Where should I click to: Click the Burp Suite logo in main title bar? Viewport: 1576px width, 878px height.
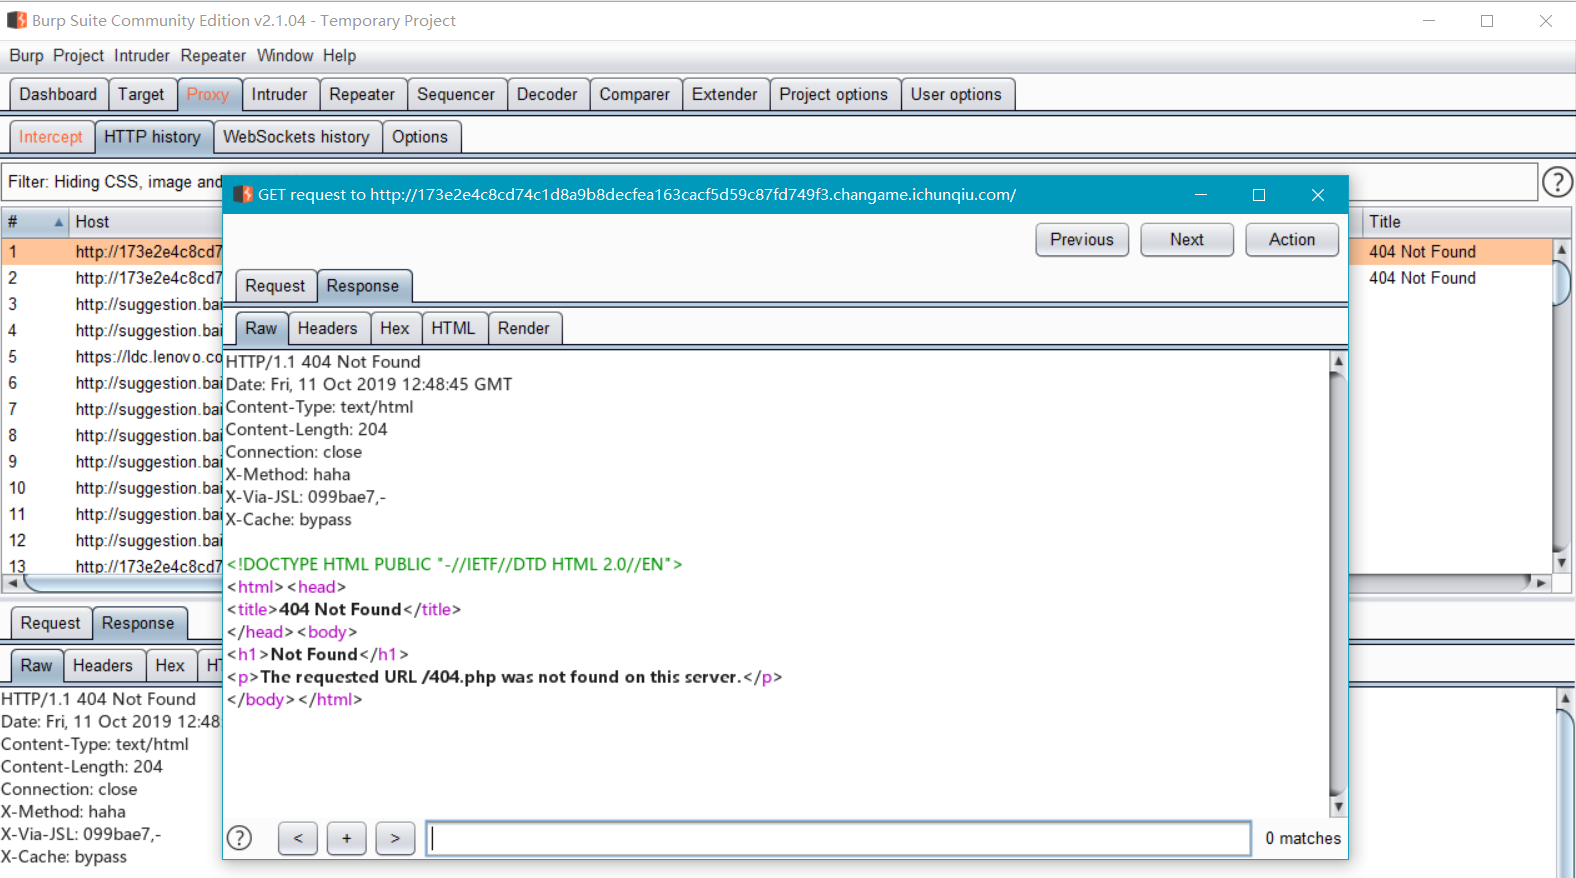tap(17, 20)
